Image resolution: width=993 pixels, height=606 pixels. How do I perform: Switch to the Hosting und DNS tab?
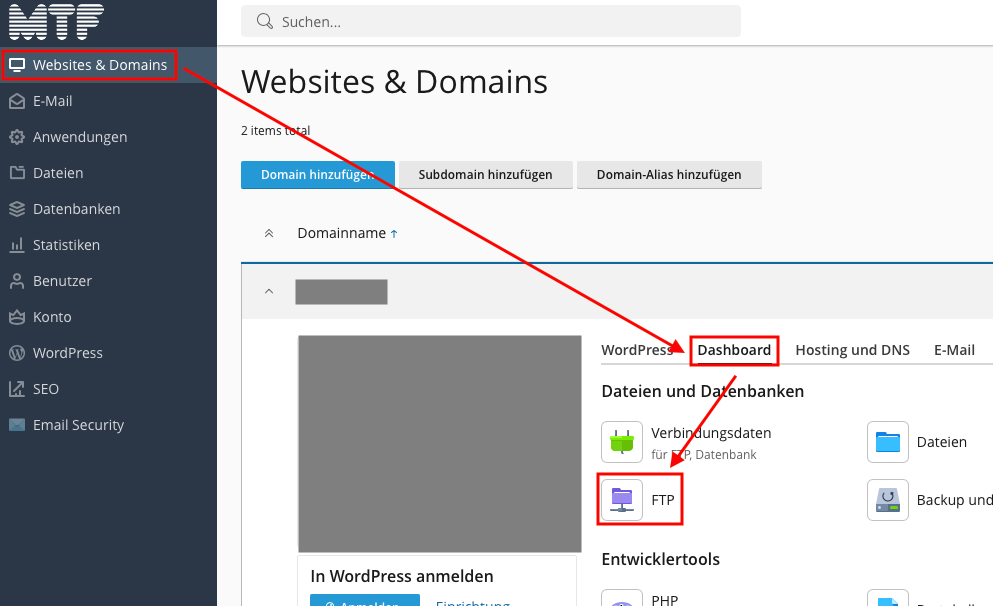(852, 350)
